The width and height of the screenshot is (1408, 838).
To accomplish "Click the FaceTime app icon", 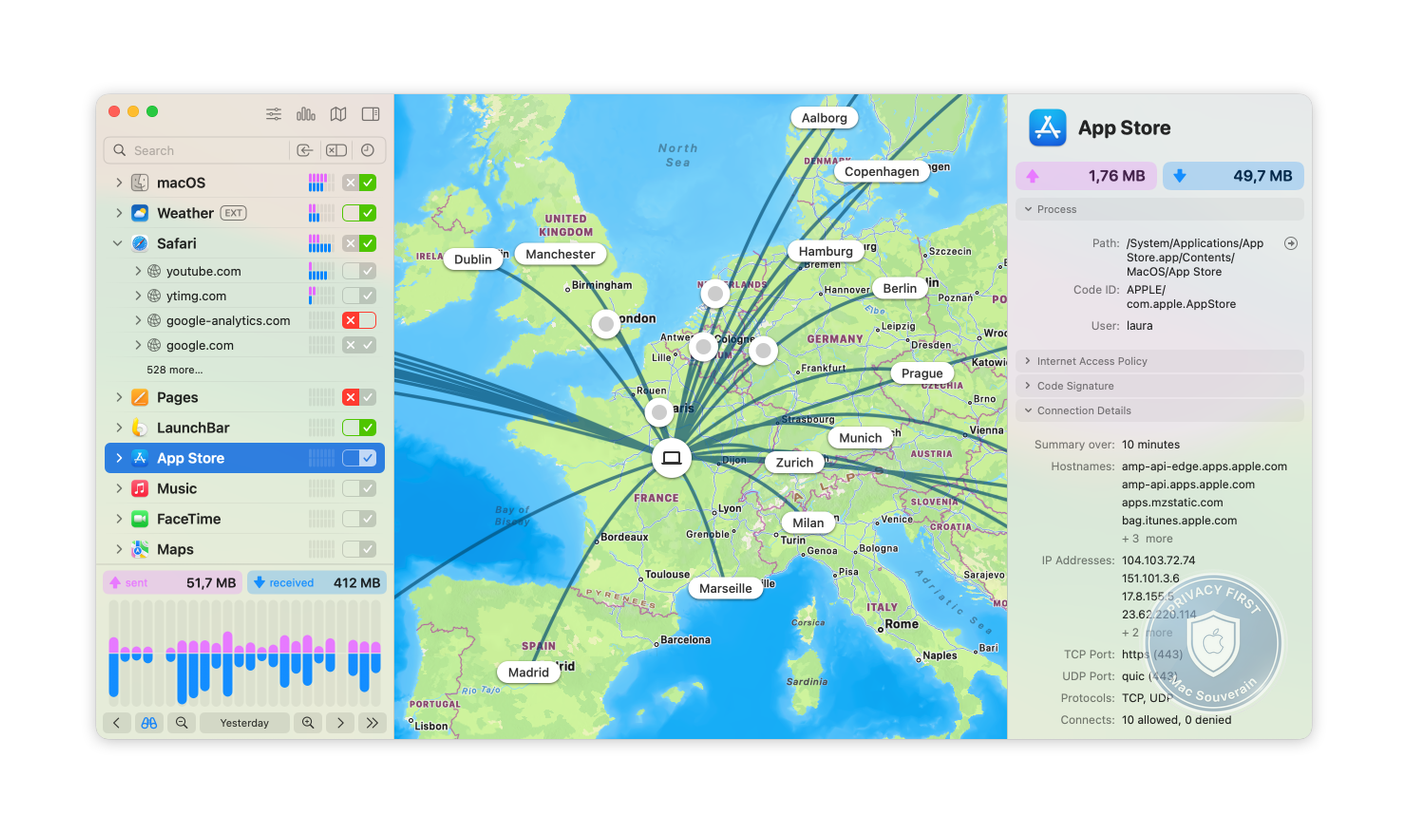I will pos(140,519).
